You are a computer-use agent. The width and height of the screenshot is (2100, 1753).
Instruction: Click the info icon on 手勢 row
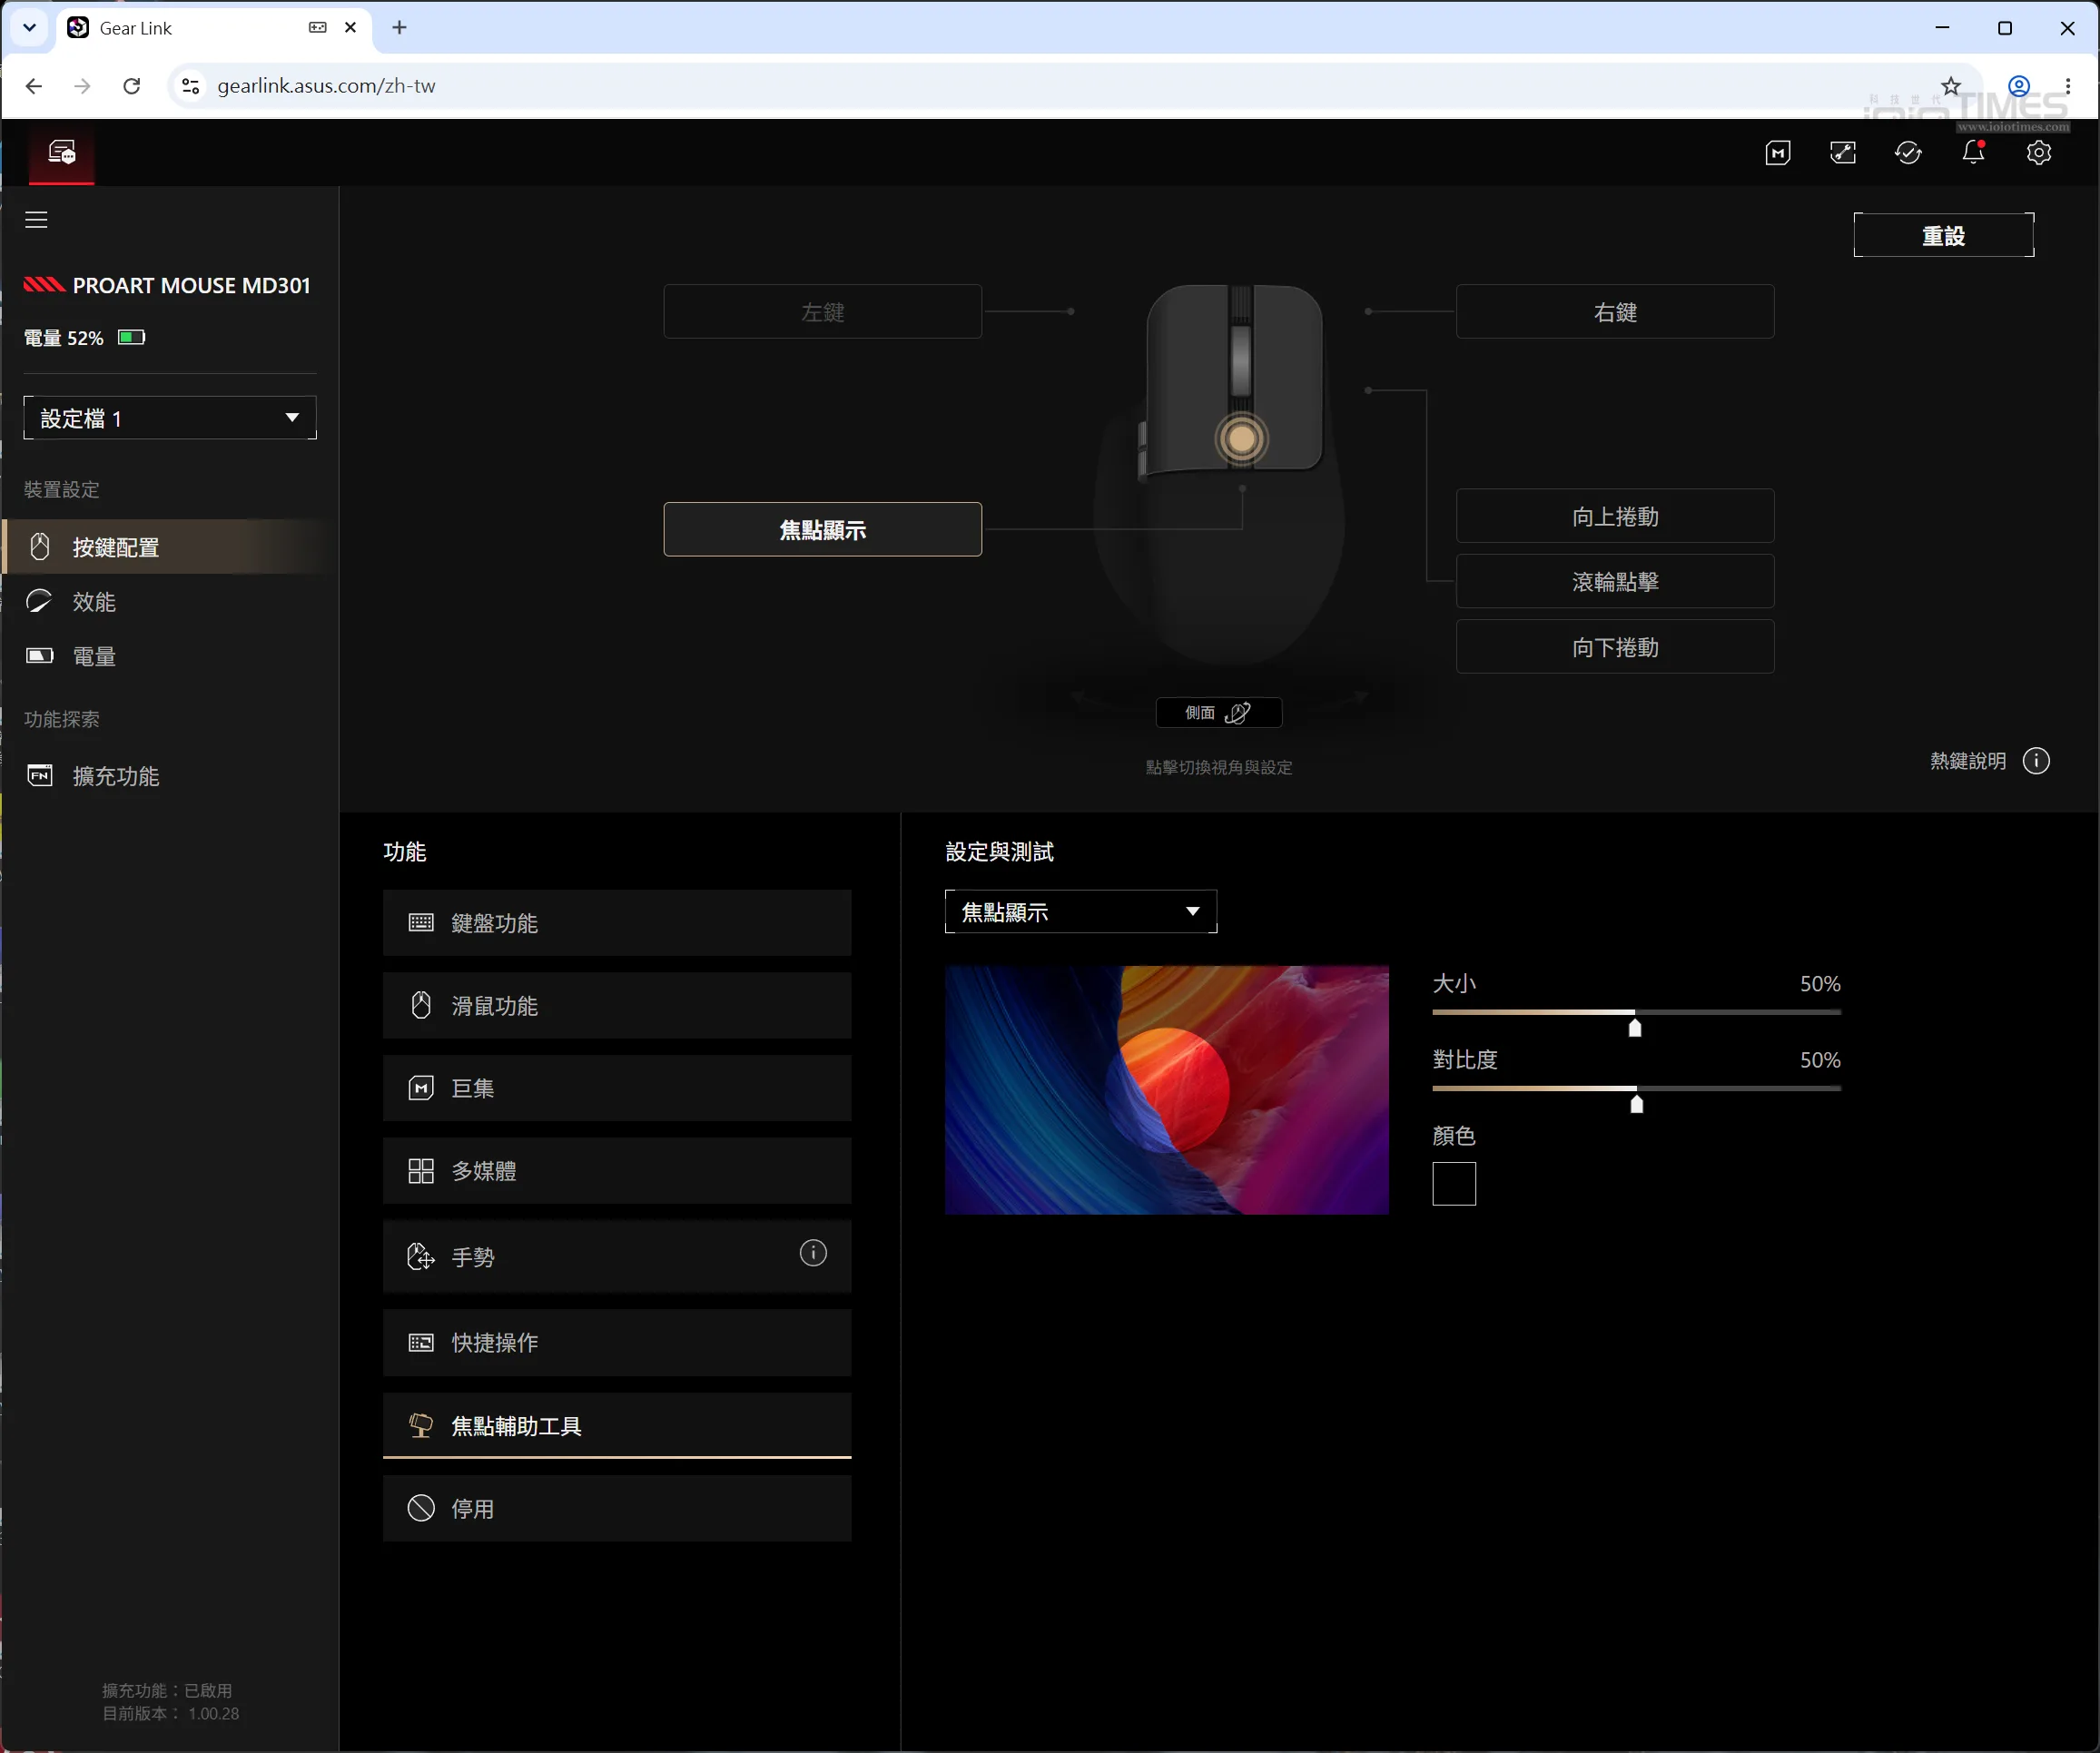point(813,1253)
